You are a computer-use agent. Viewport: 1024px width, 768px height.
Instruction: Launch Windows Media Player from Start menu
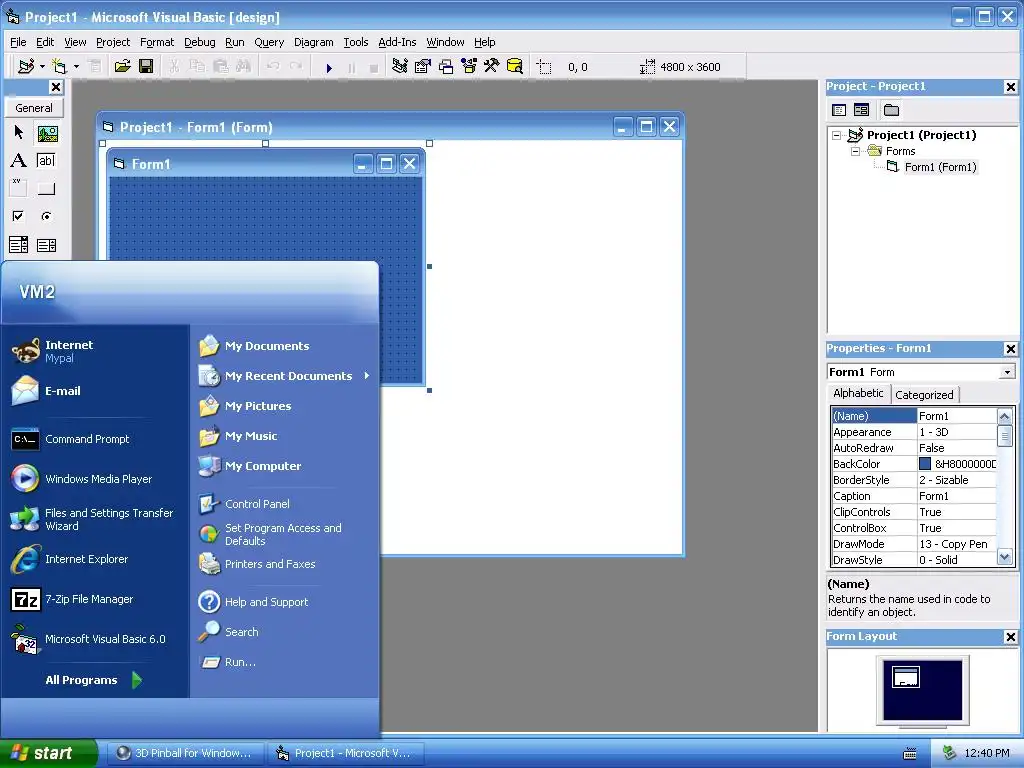pyautogui.click(x=99, y=479)
